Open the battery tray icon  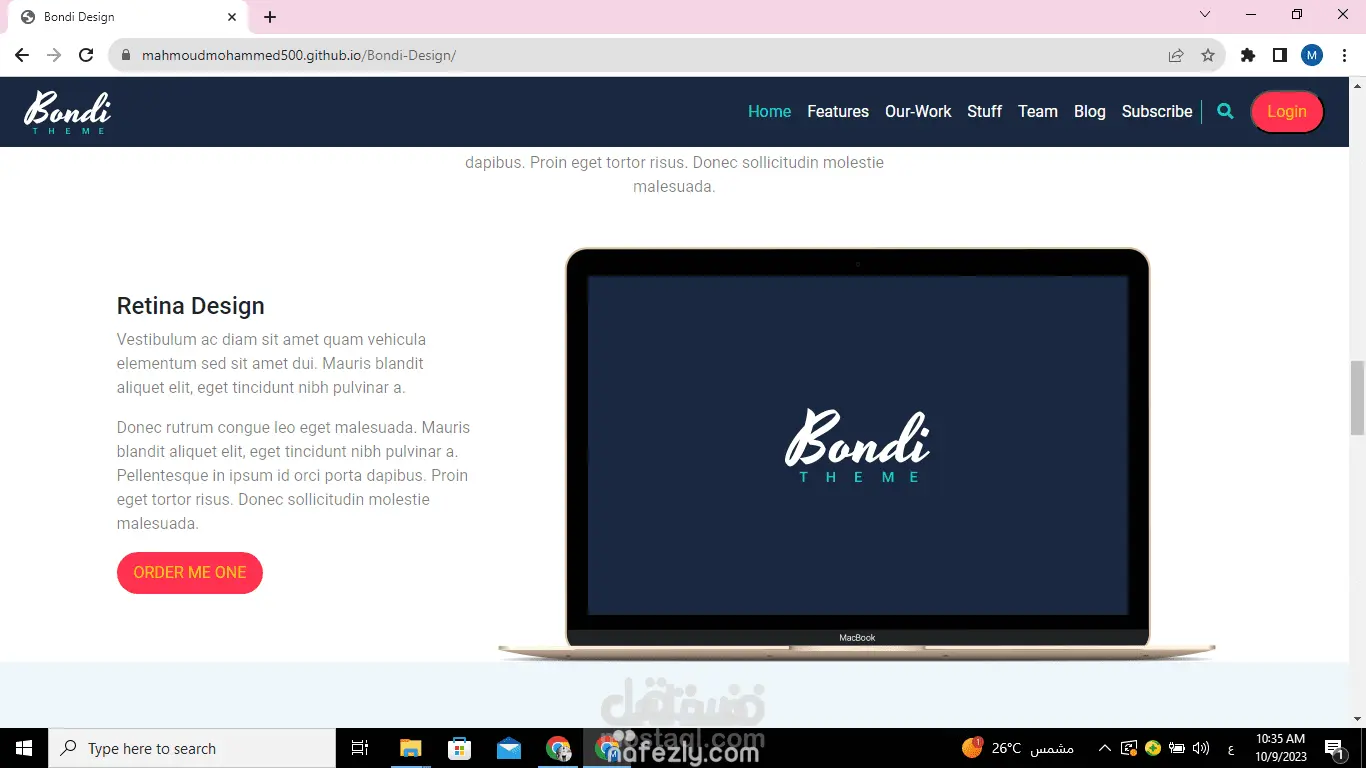click(x=1177, y=748)
